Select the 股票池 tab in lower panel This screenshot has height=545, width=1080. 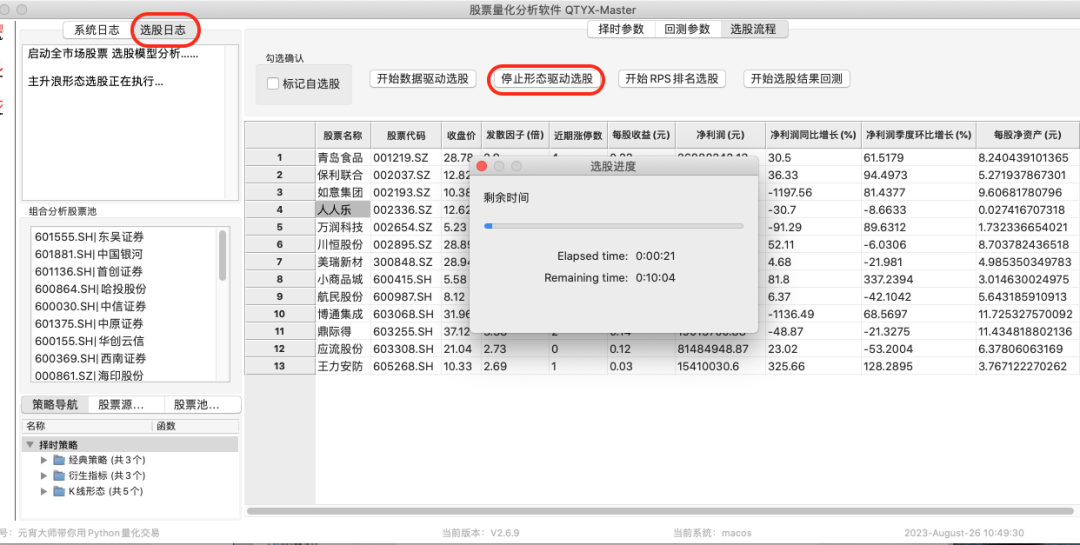[x=202, y=404]
